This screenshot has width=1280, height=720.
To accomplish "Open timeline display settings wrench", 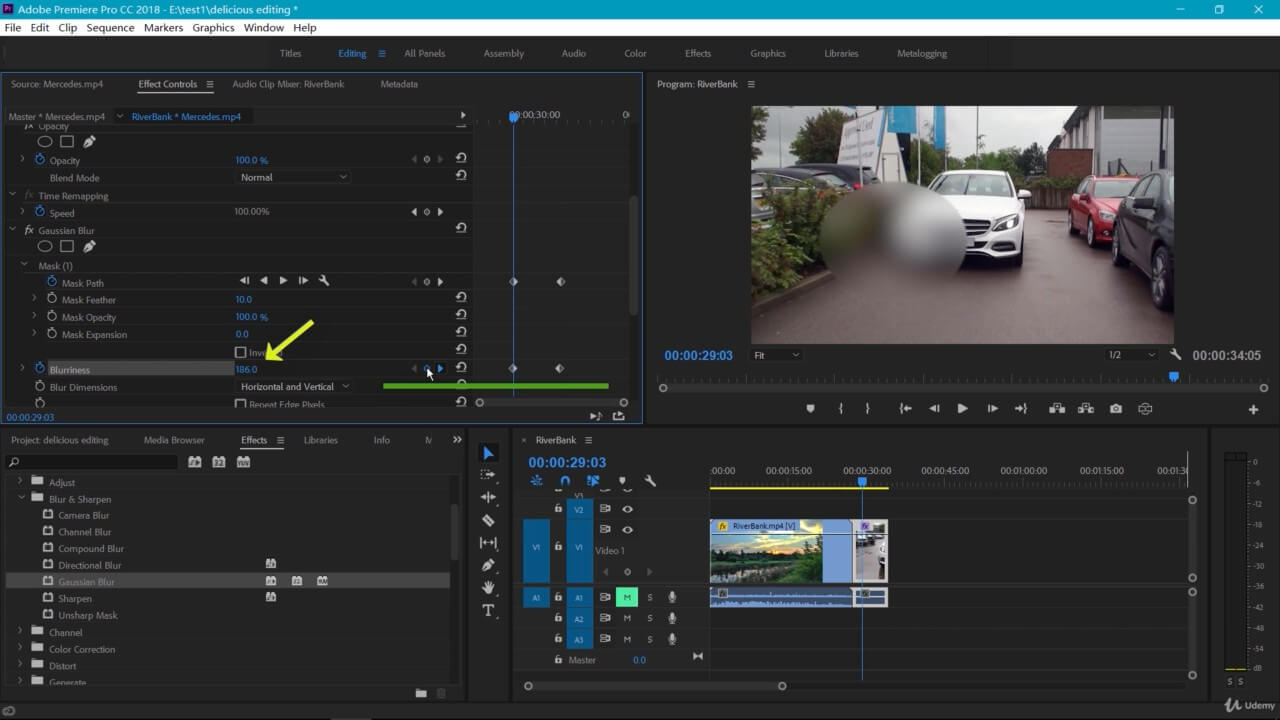I will click(x=650, y=481).
